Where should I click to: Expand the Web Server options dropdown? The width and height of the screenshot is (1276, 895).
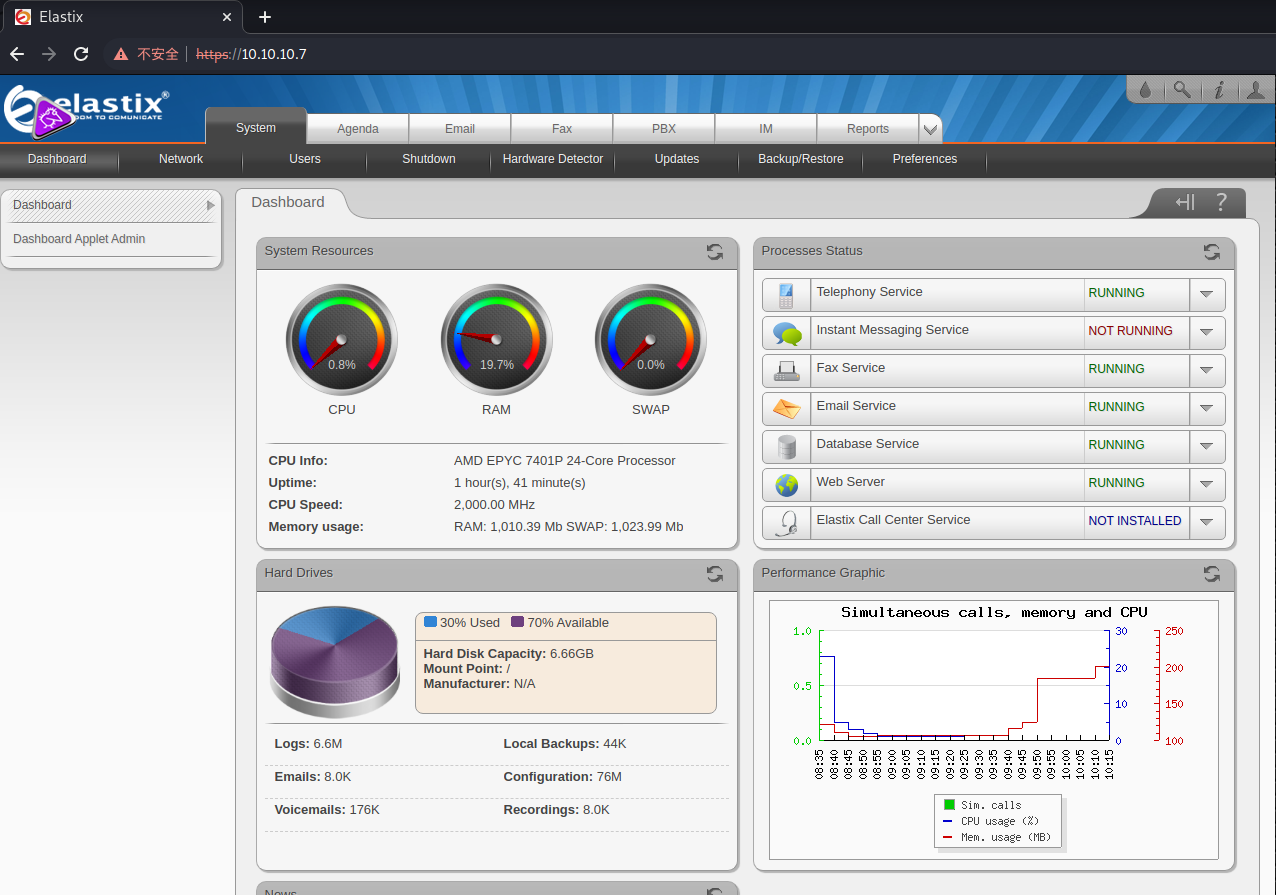click(1207, 485)
